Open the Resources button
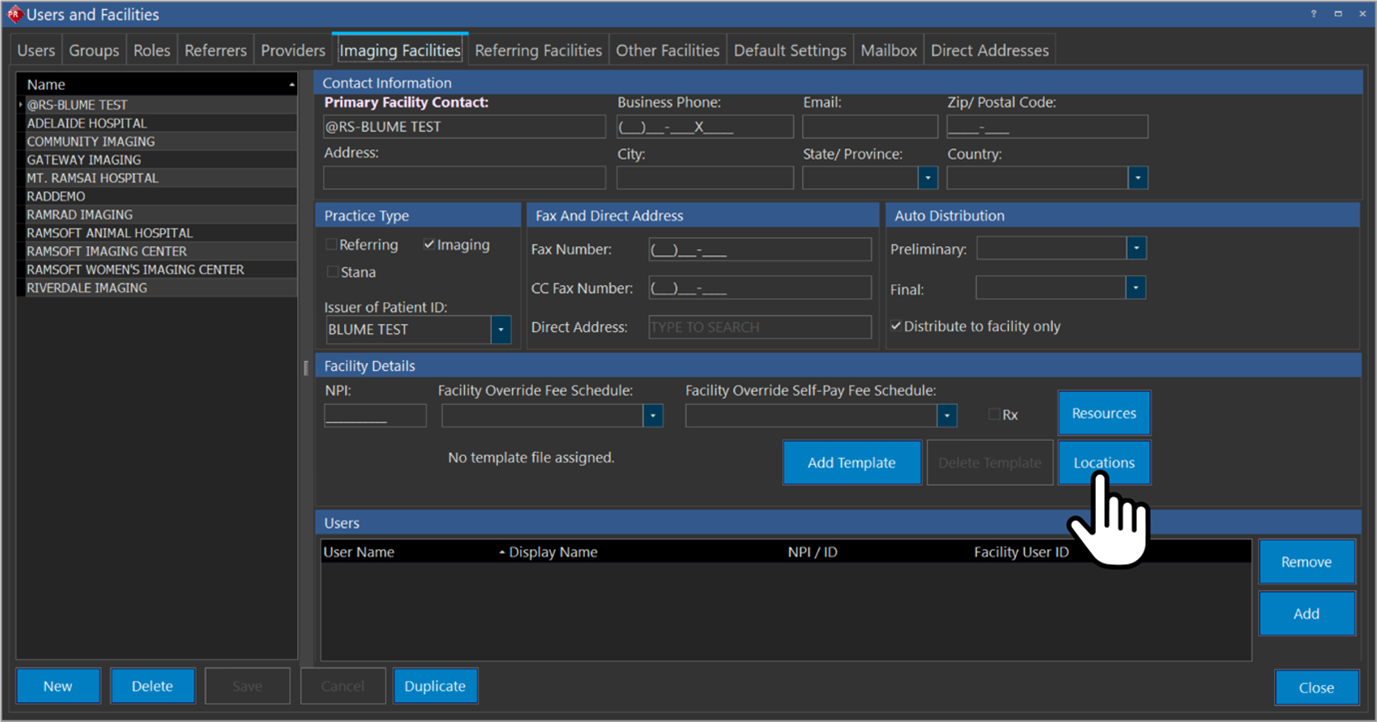The image size is (1377, 722). pyautogui.click(x=1104, y=413)
